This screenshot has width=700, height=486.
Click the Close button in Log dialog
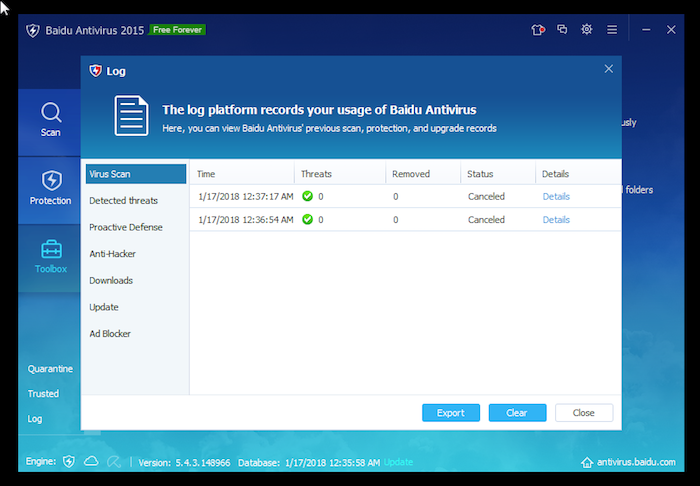point(584,413)
